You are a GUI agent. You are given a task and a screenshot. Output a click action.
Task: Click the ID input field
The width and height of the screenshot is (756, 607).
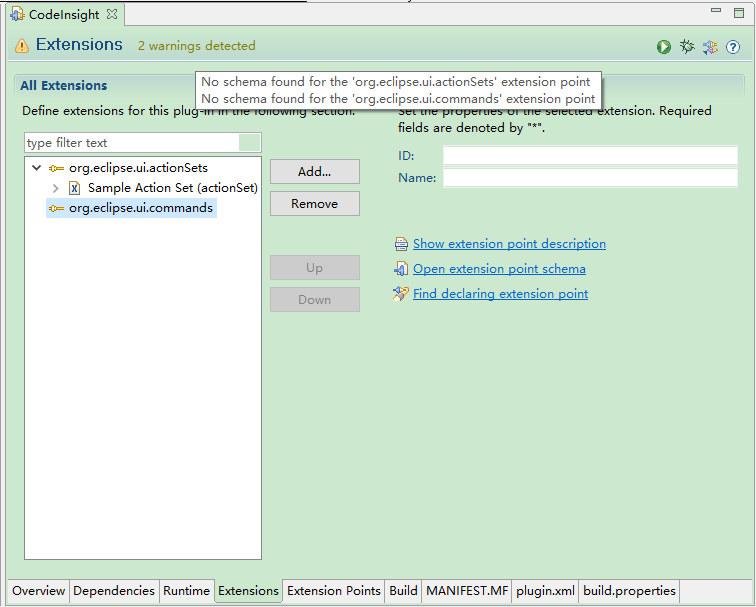point(590,156)
